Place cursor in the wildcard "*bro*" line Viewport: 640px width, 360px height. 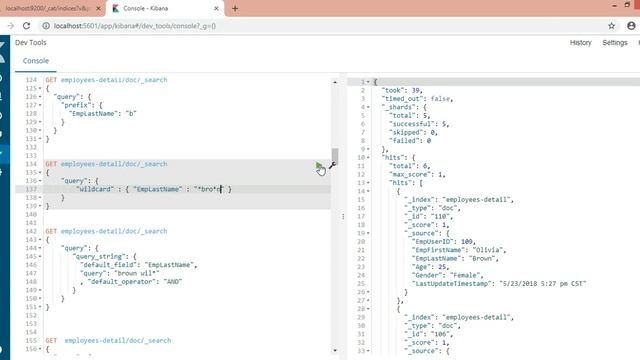point(153,189)
